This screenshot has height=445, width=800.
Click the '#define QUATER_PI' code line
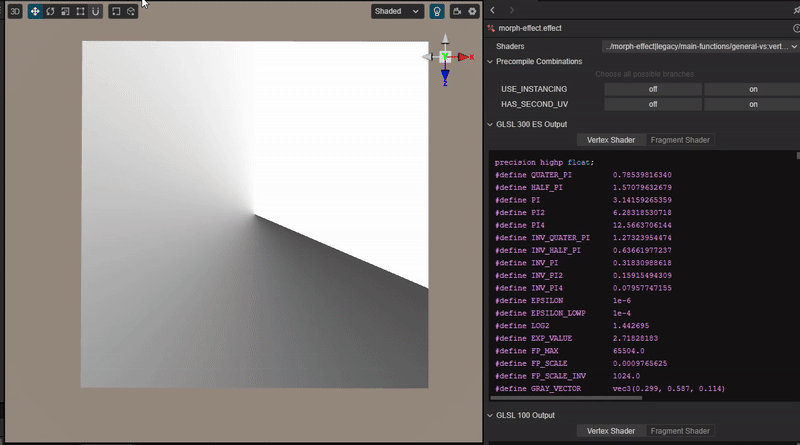(x=583, y=175)
